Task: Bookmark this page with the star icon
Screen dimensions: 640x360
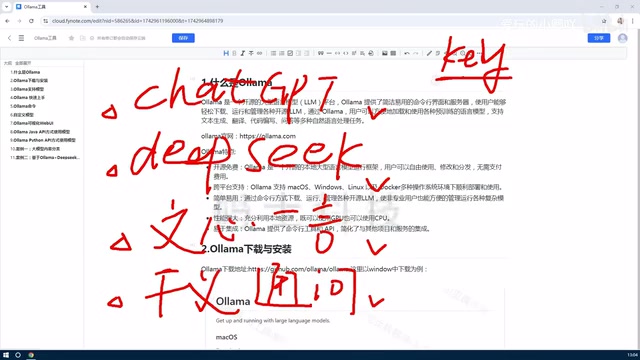Action: [x=604, y=21]
